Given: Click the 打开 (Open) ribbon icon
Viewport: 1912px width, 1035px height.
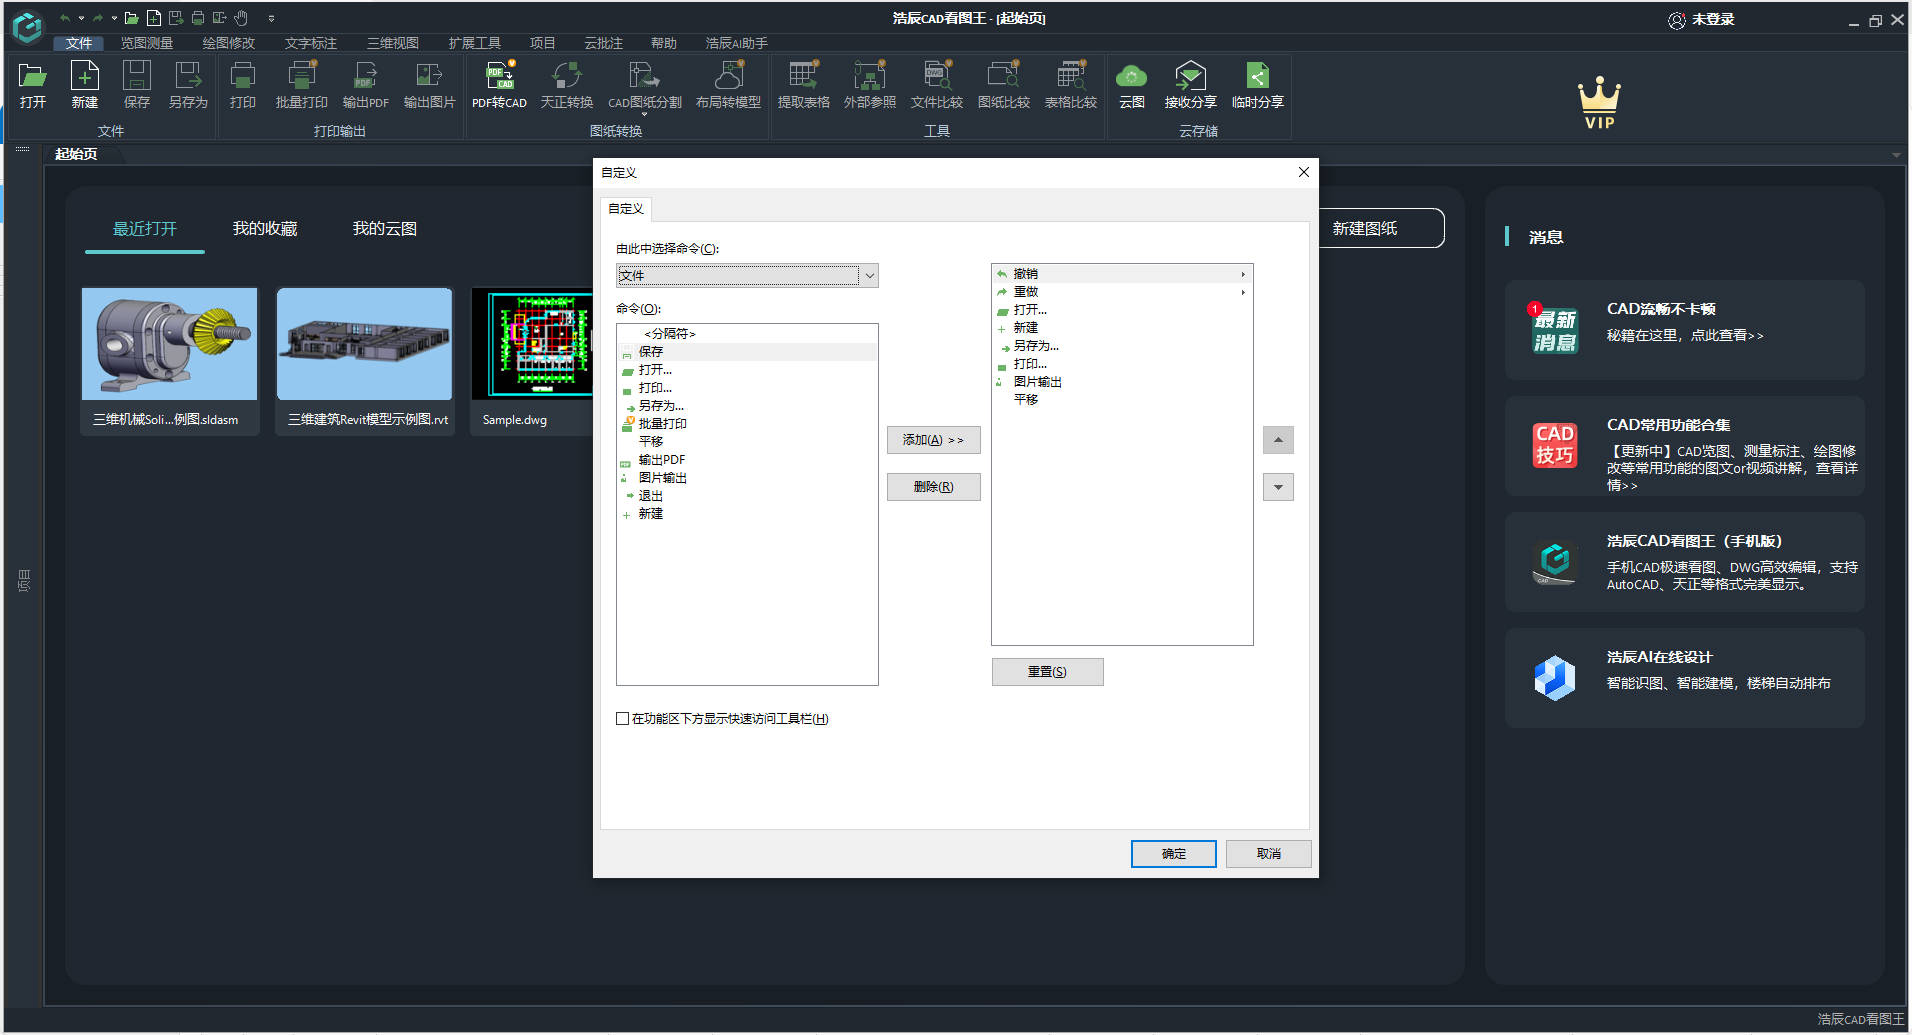Looking at the screenshot, I should (33, 85).
